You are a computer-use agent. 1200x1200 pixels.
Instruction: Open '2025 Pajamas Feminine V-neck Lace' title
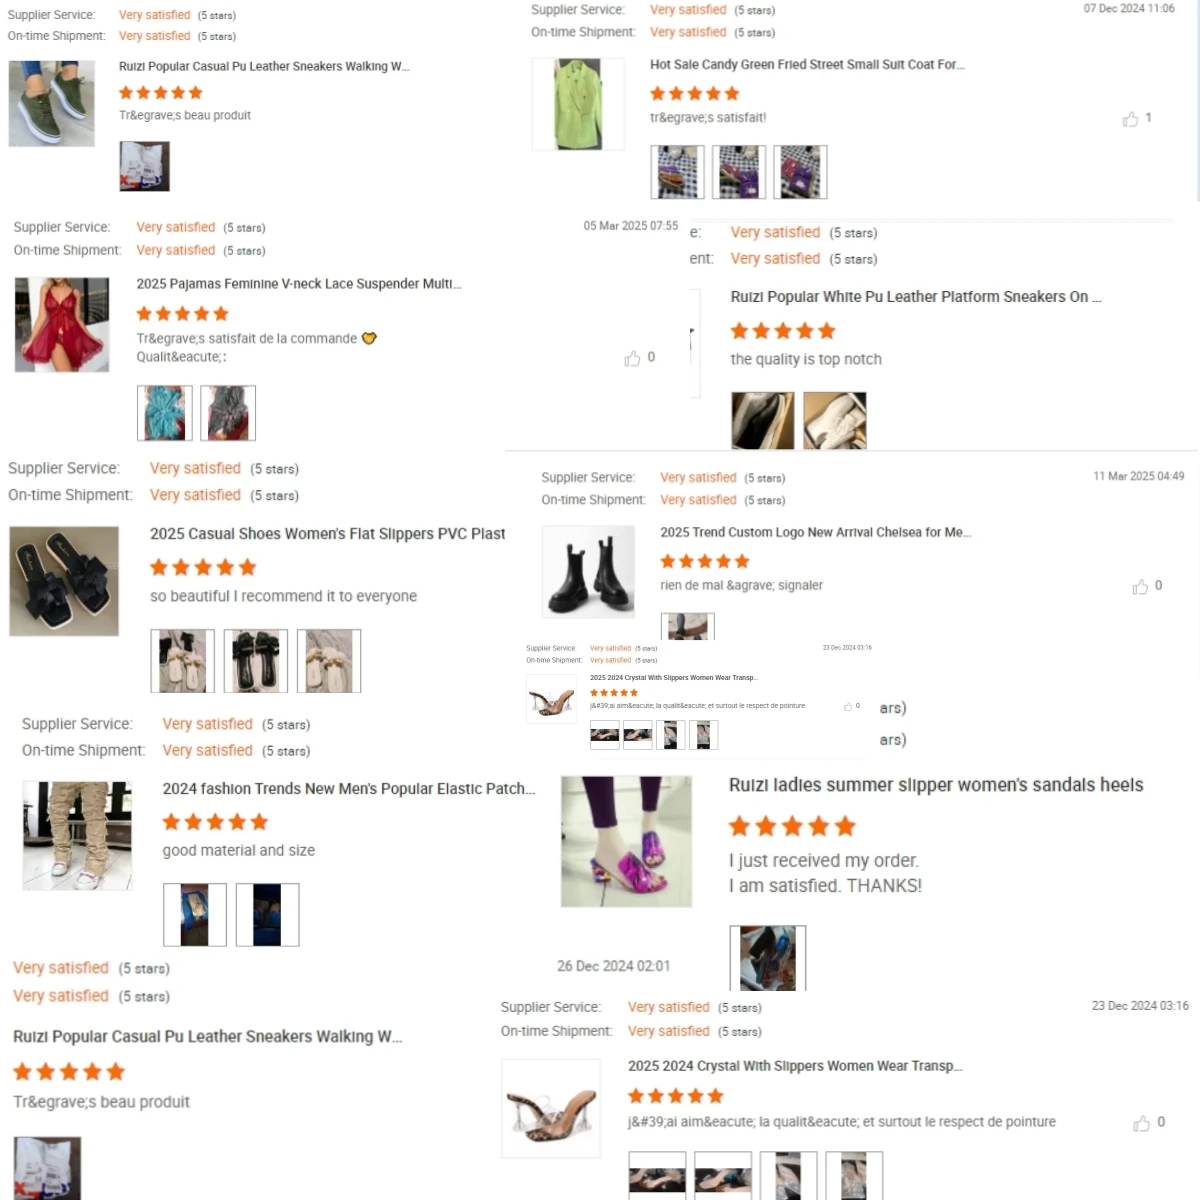(299, 284)
